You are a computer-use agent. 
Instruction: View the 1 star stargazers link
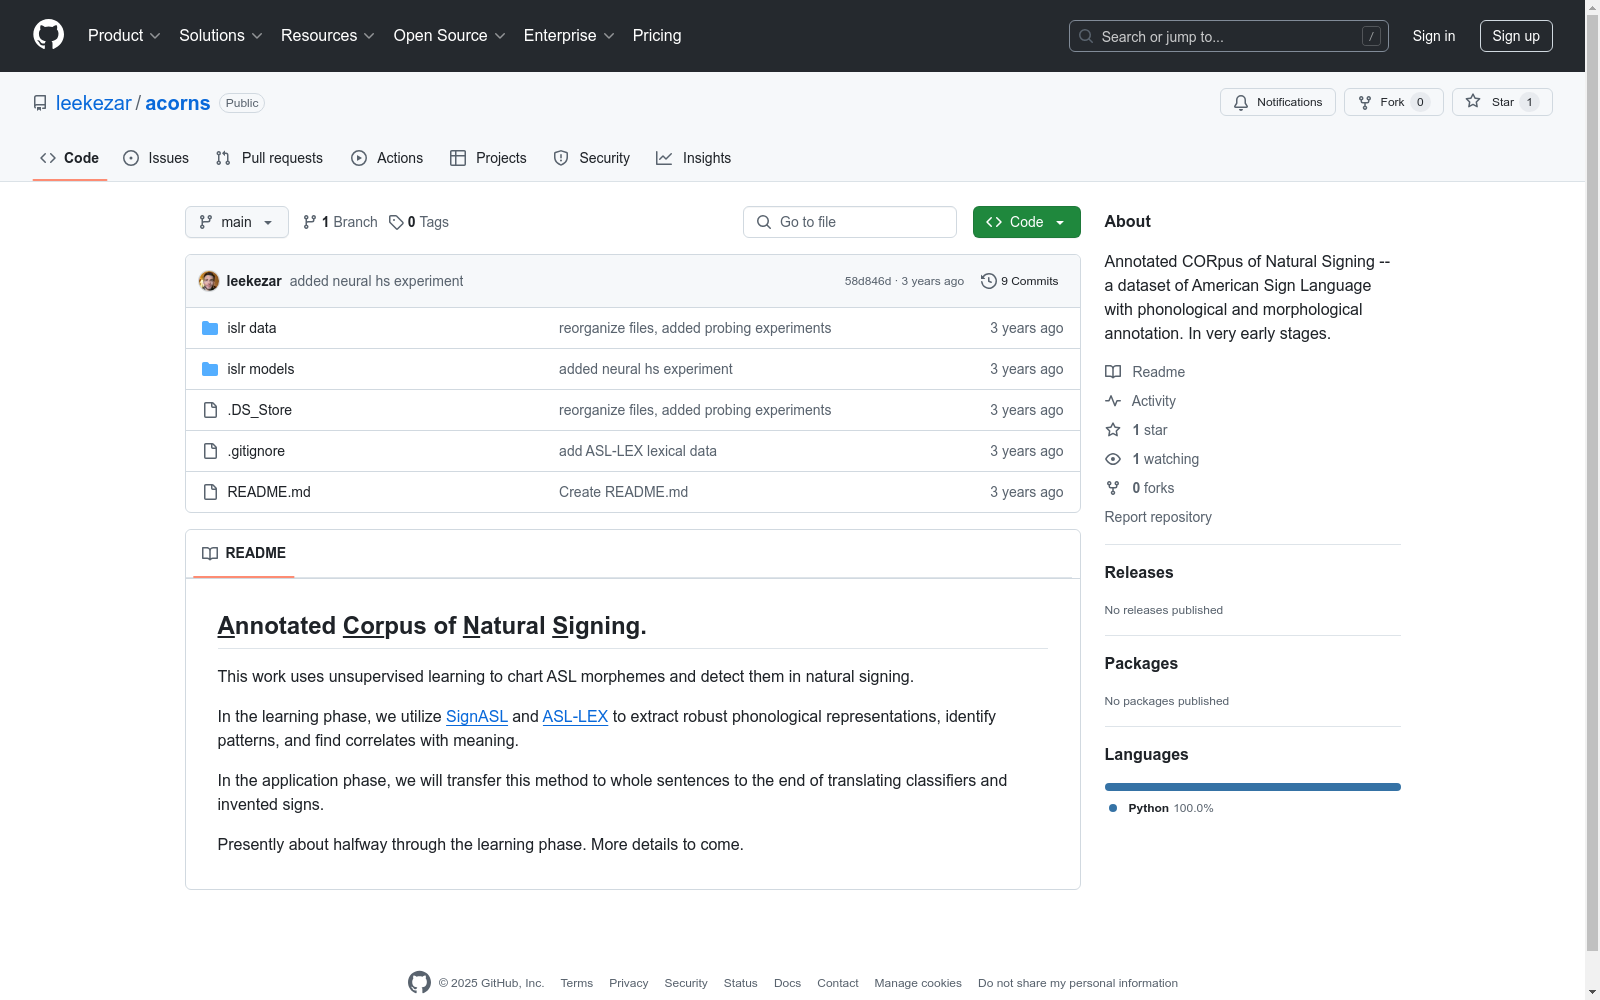1136,430
